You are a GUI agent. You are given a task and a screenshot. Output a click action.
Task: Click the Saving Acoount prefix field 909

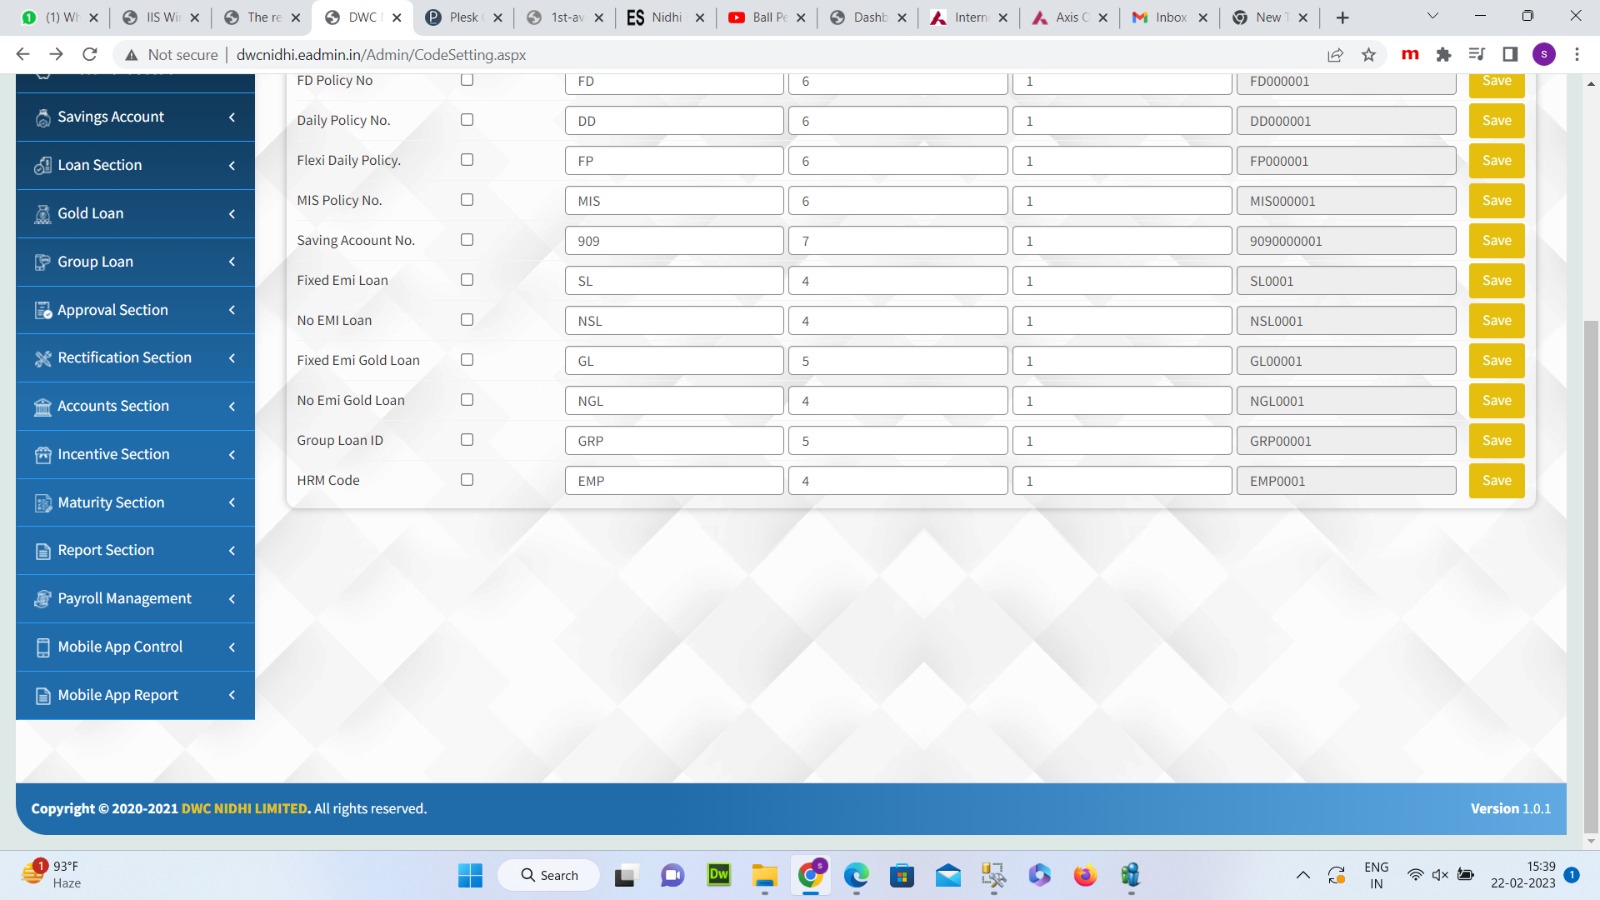674,241
